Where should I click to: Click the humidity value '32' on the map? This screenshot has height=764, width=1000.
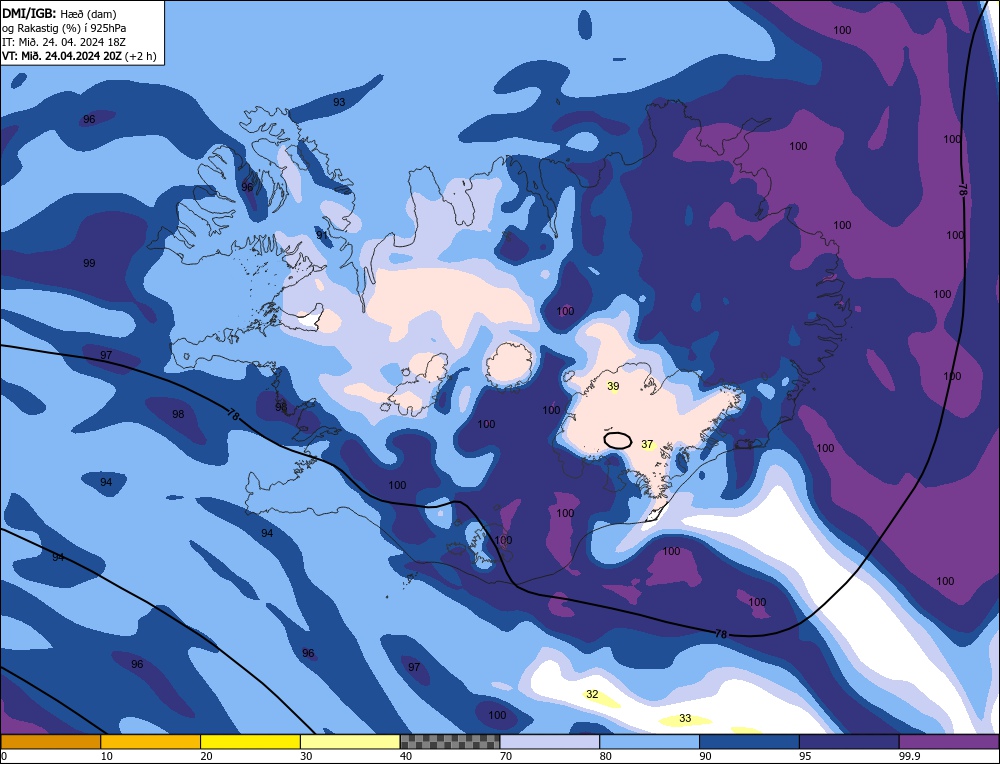click(592, 694)
